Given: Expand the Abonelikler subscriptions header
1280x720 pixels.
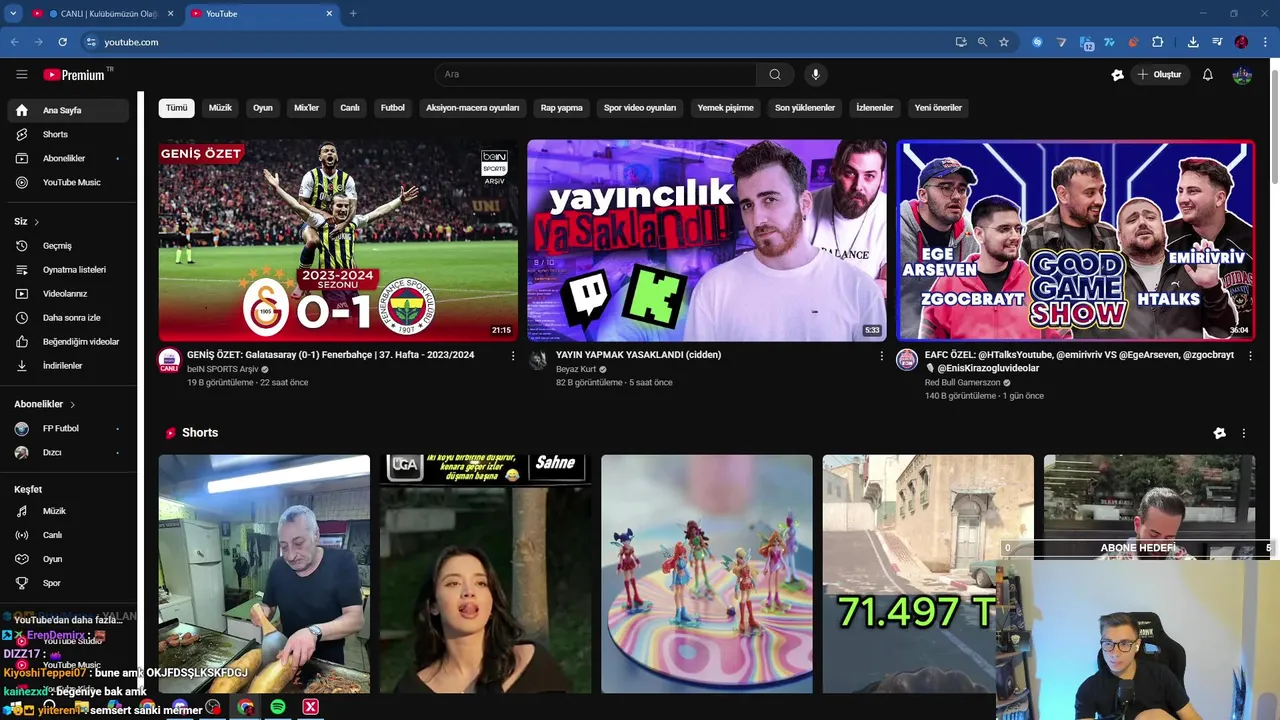Looking at the screenshot, I should tap(45, 404).
